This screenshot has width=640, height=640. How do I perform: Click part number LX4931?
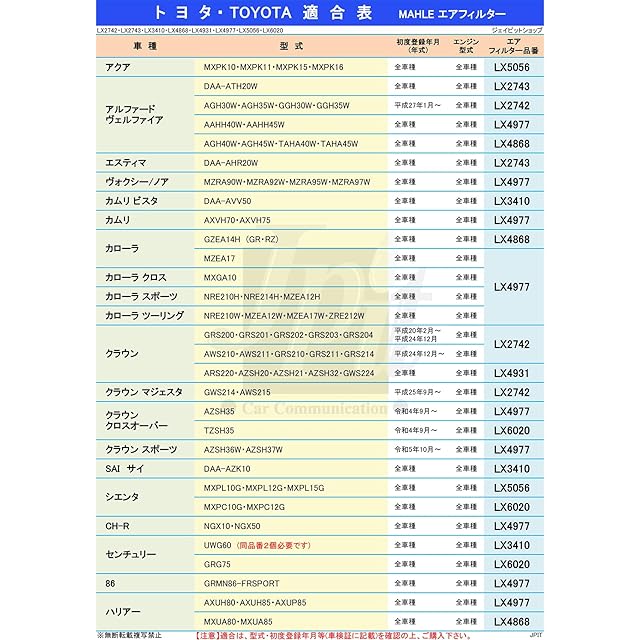pos(511,373)
